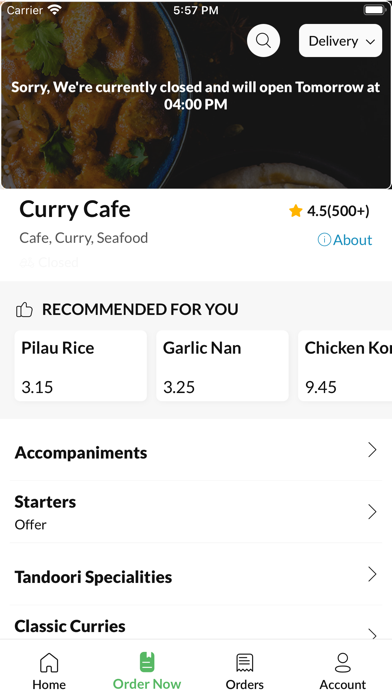Choose the Chicken Korma recommended card
The width and height of the screenshot is (392, 696).
(345, 366)
